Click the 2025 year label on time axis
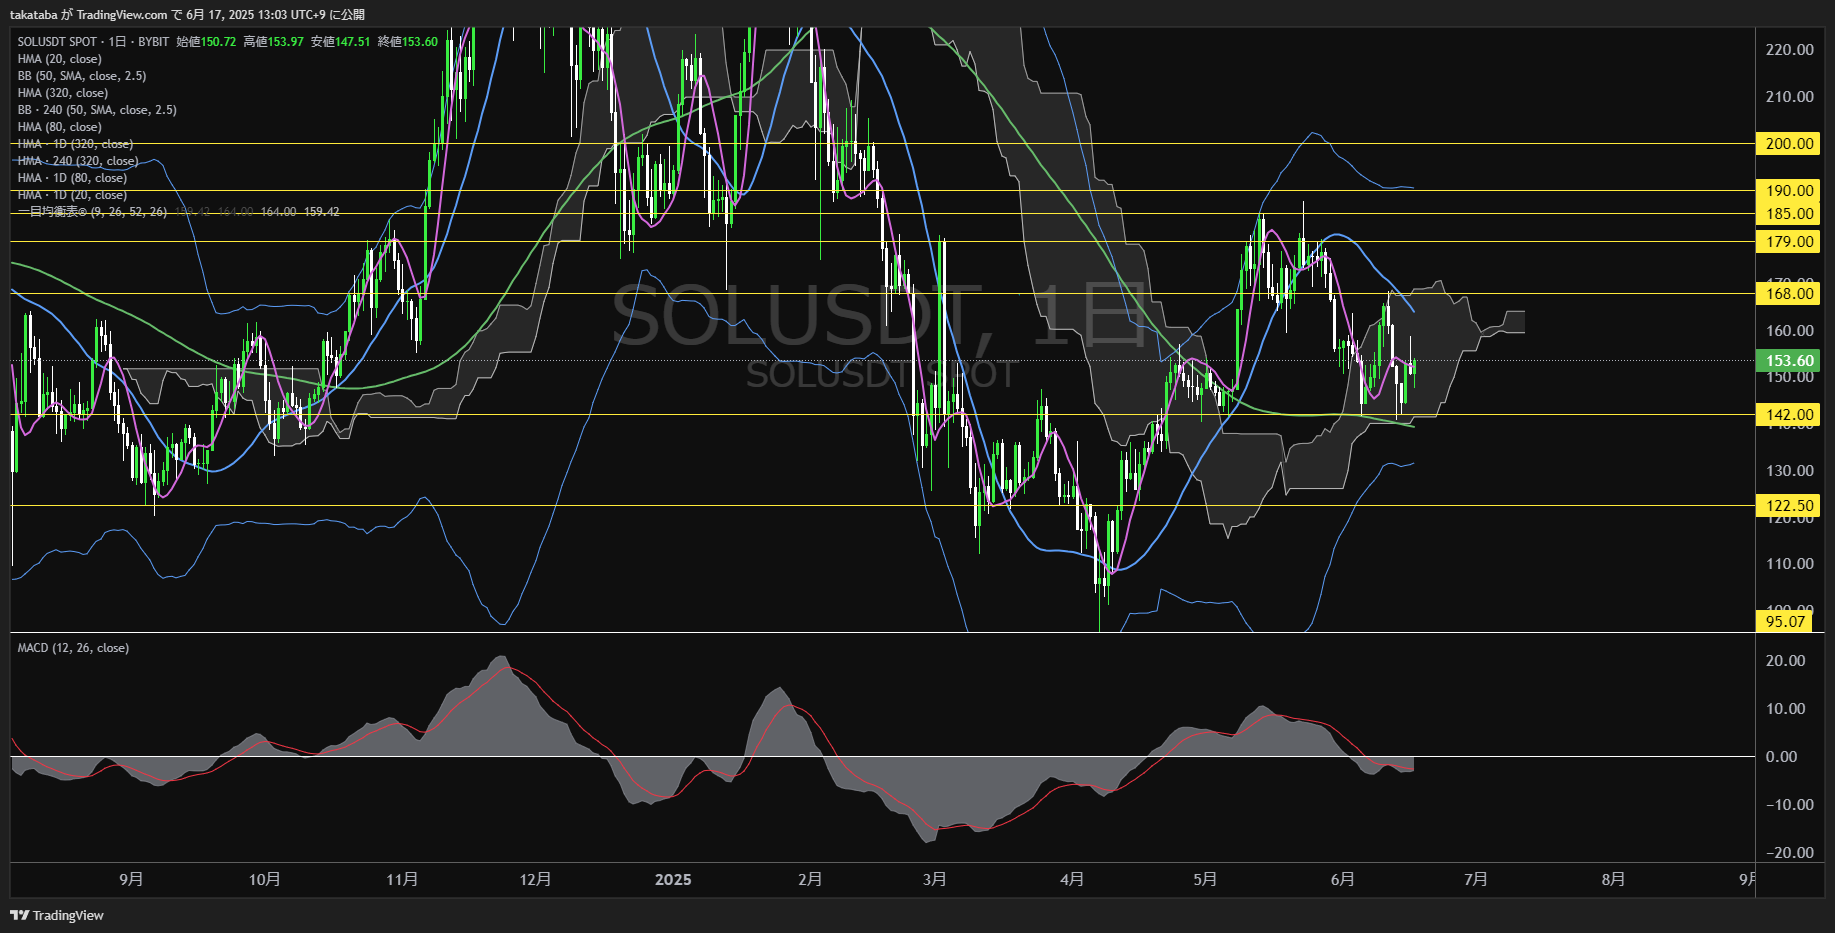 pos(673,879)
